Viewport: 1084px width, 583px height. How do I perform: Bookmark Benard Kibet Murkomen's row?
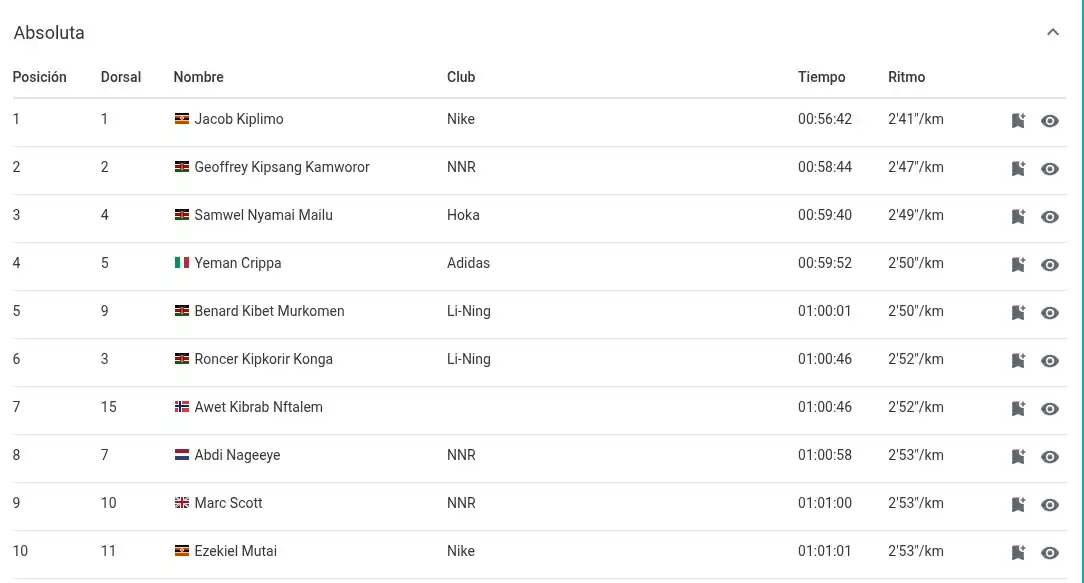[1018, 313]
